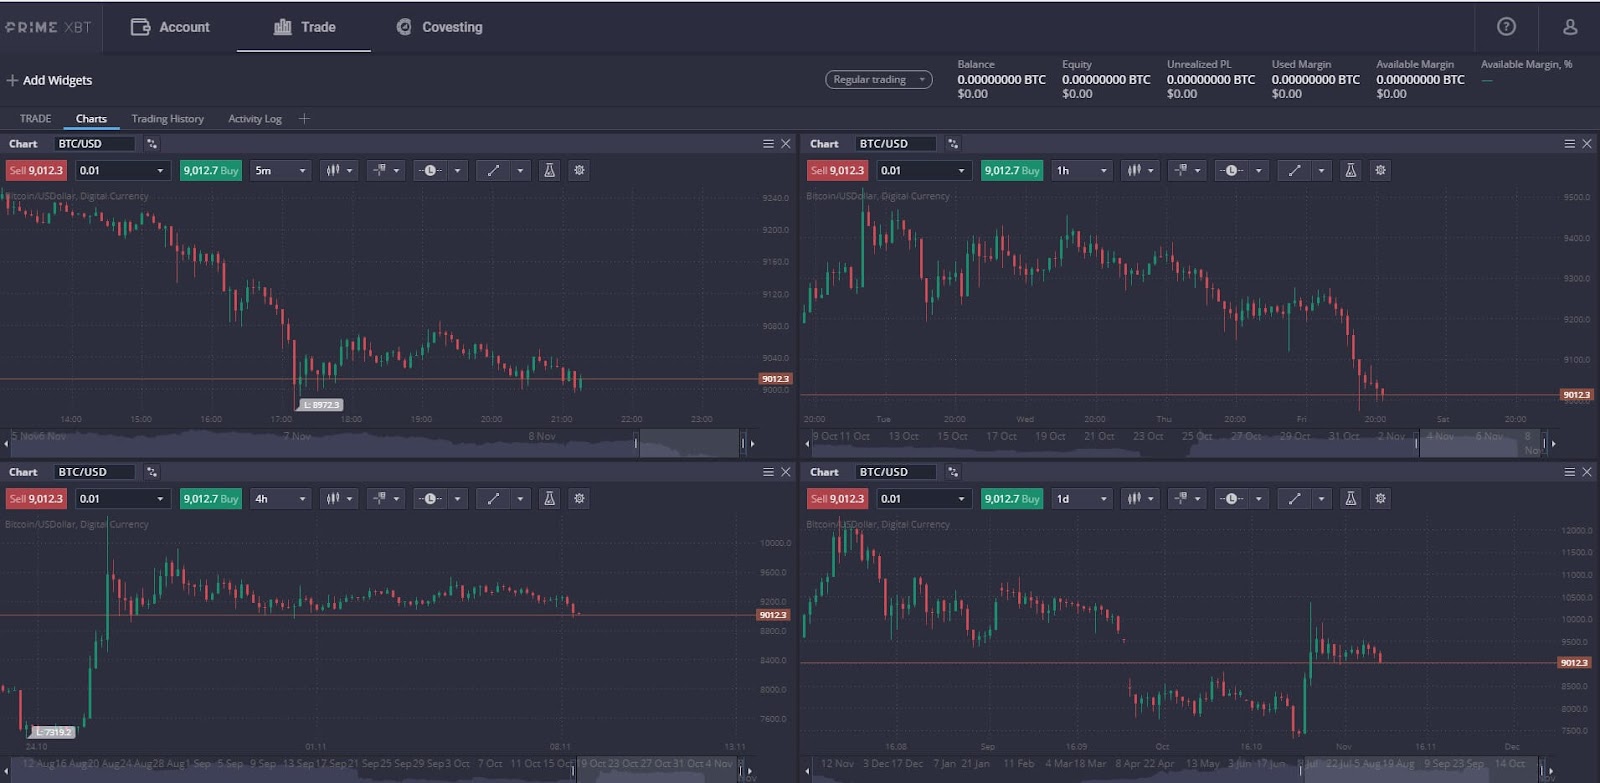Click the 9,012.7 Buy button in 4h chart

point(211,499)
